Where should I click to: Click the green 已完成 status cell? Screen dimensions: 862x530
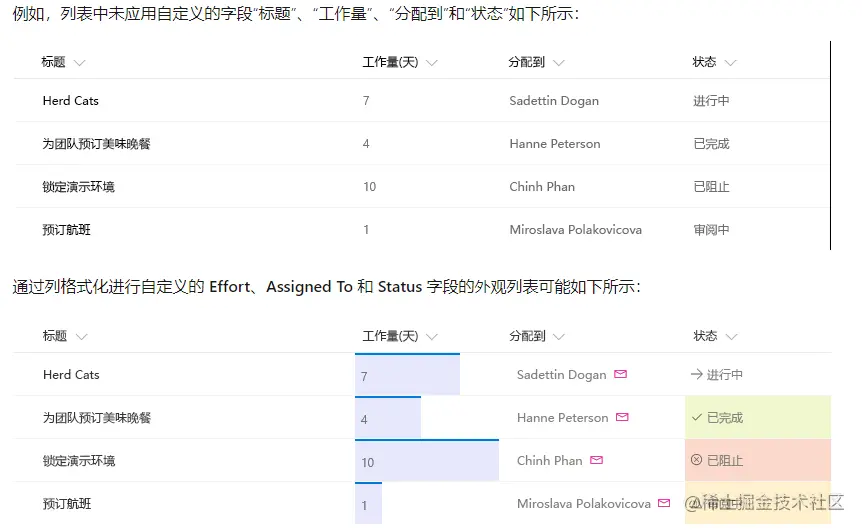click(x=758, y=418)
